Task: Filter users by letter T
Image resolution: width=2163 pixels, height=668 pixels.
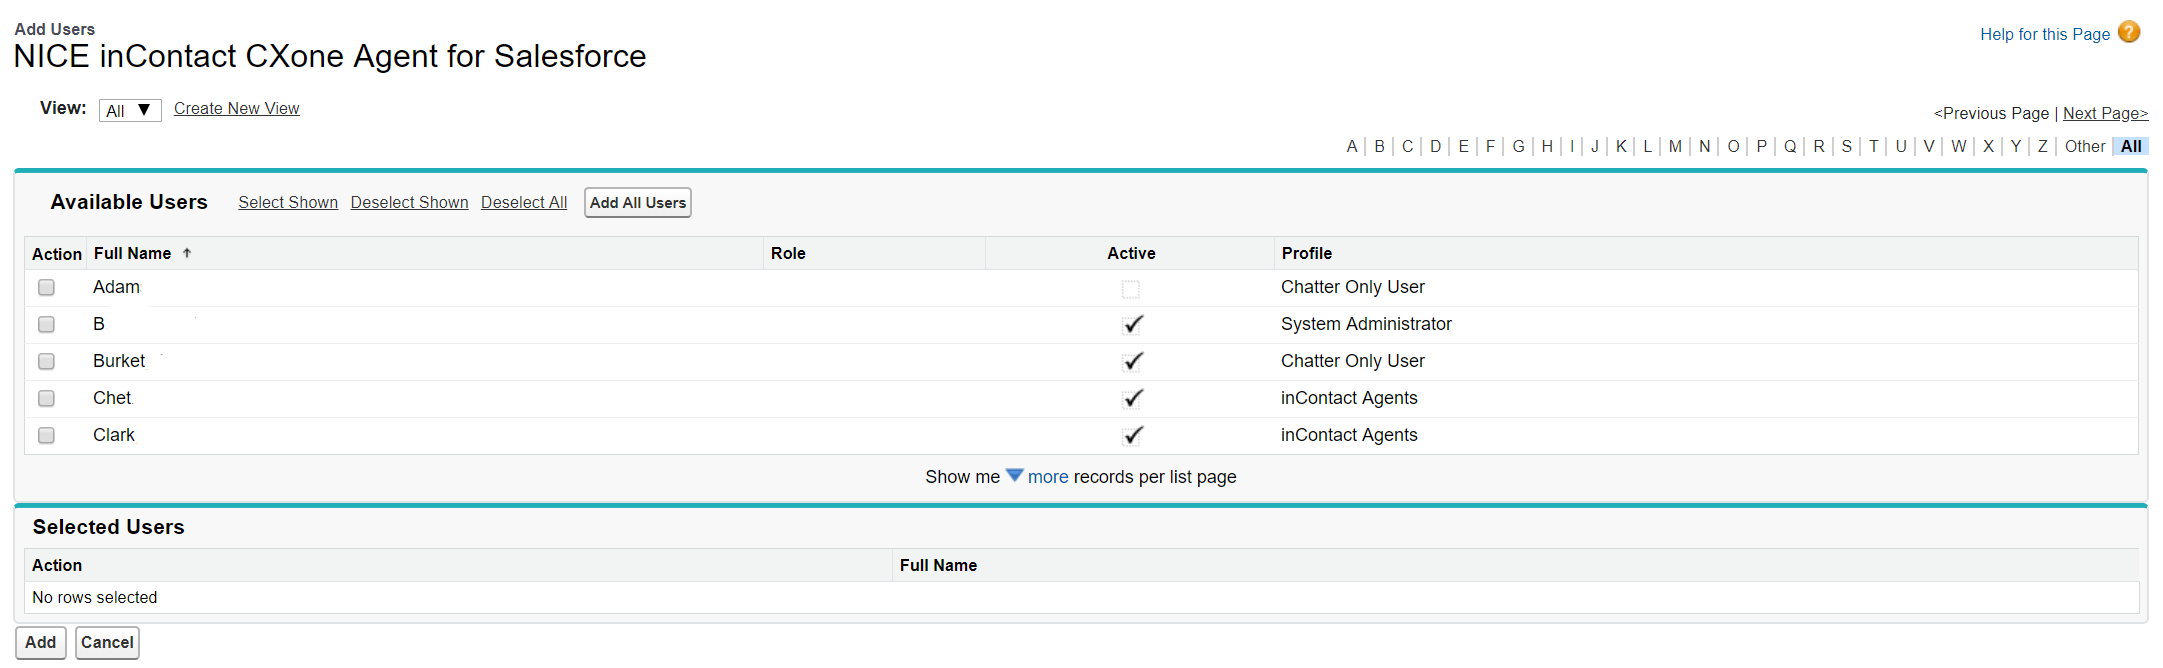Action: point(1874,146)
